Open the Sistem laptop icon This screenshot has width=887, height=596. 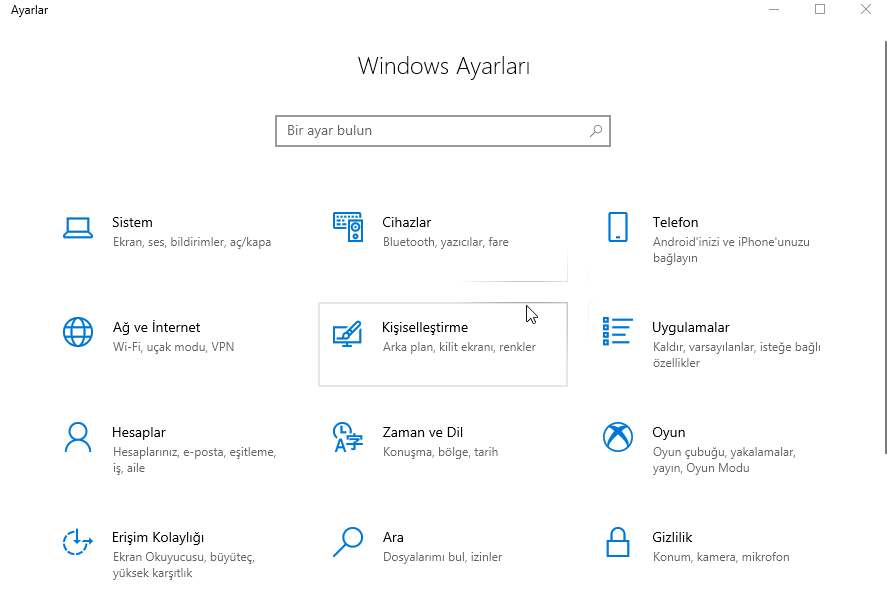coord(78,228)
